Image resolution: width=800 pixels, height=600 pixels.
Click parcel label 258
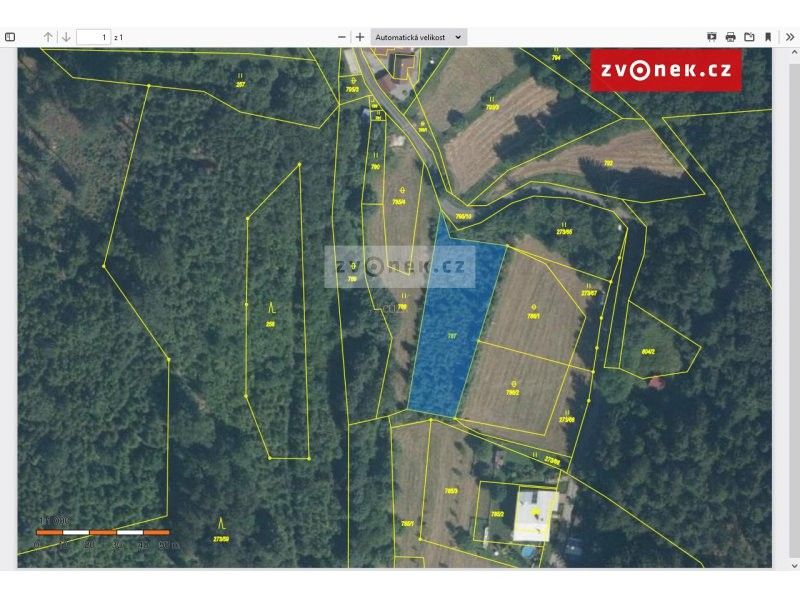coord(270,322)
